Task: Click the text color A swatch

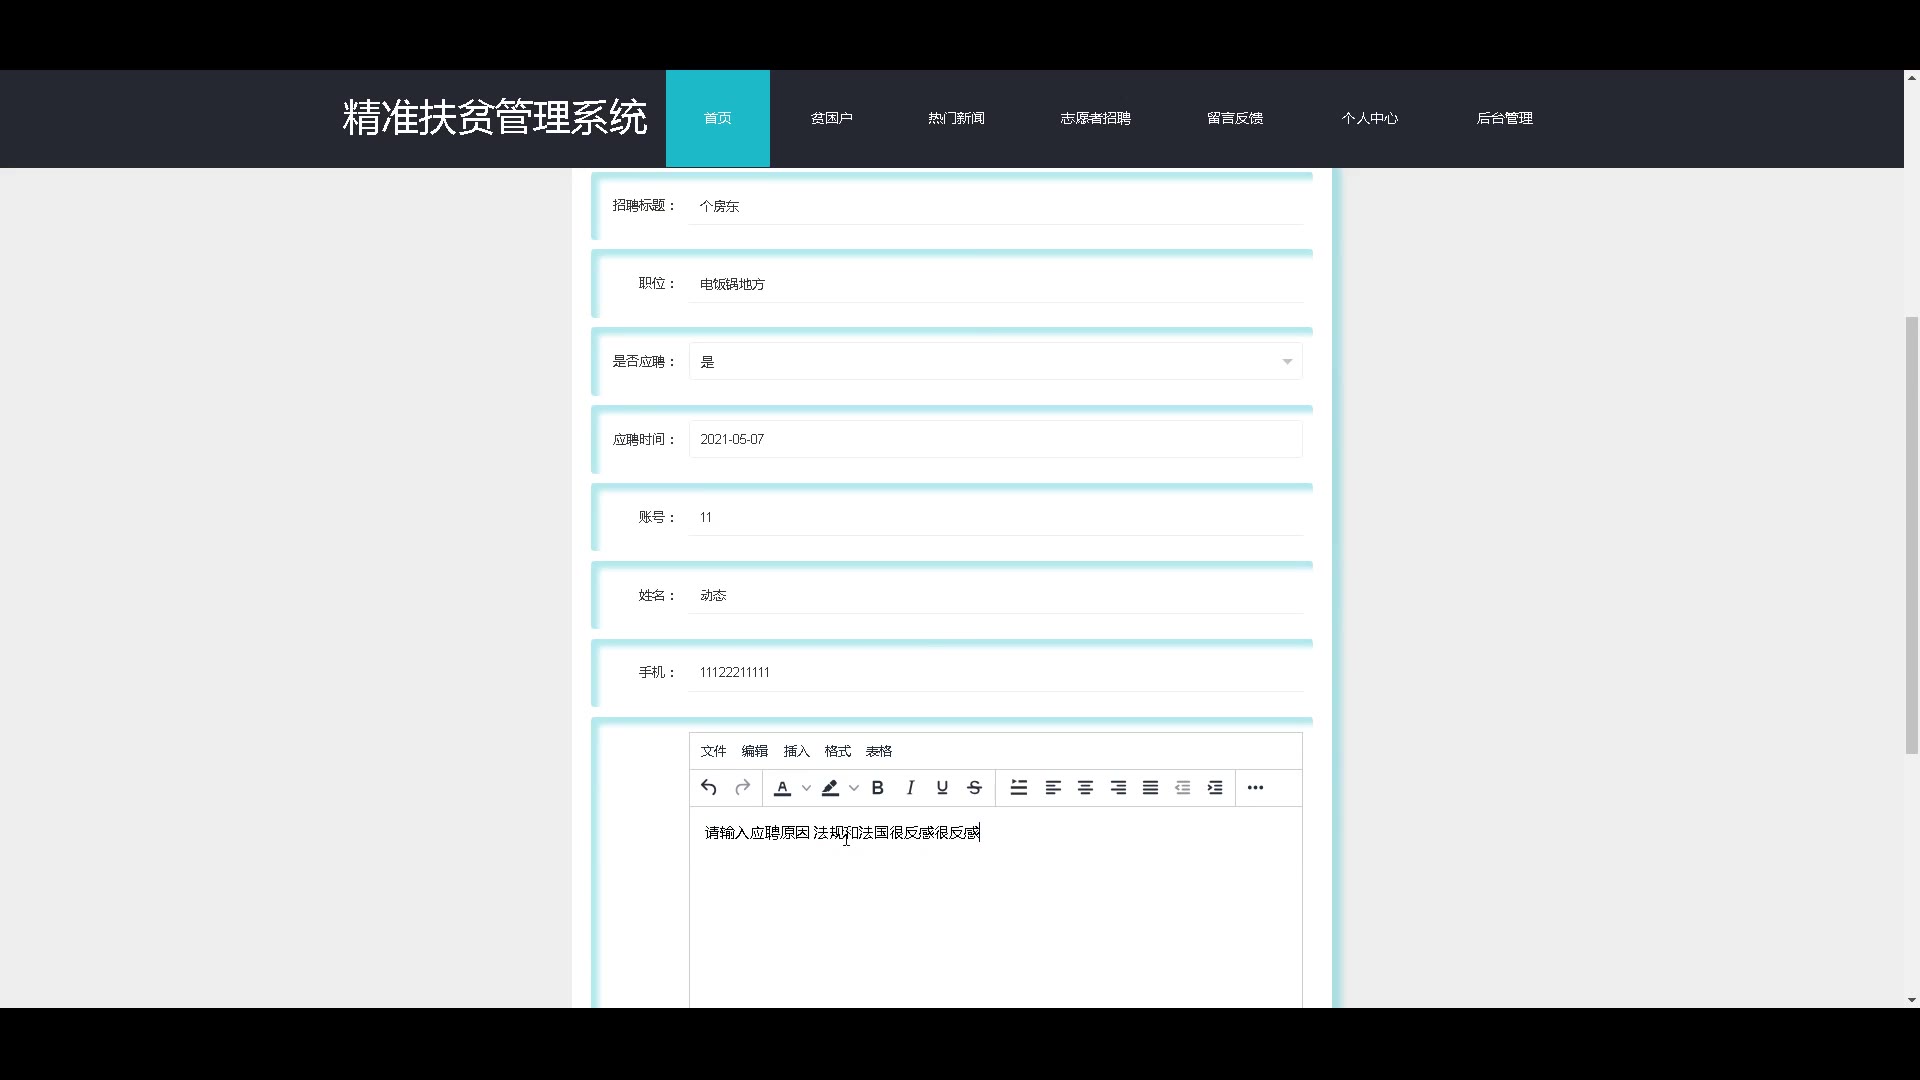Action: coord(783,788)
